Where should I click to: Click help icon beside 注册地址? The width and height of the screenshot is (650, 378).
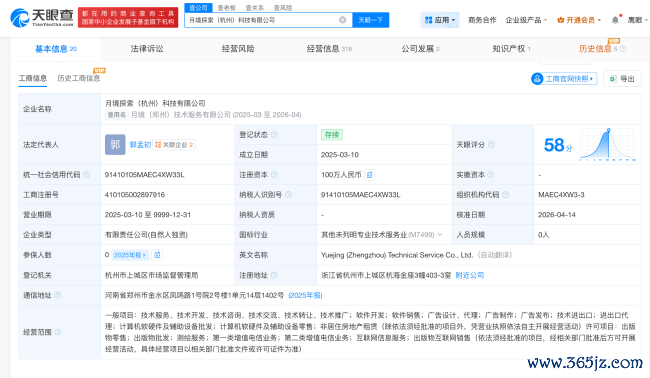[x=274, y=275]
